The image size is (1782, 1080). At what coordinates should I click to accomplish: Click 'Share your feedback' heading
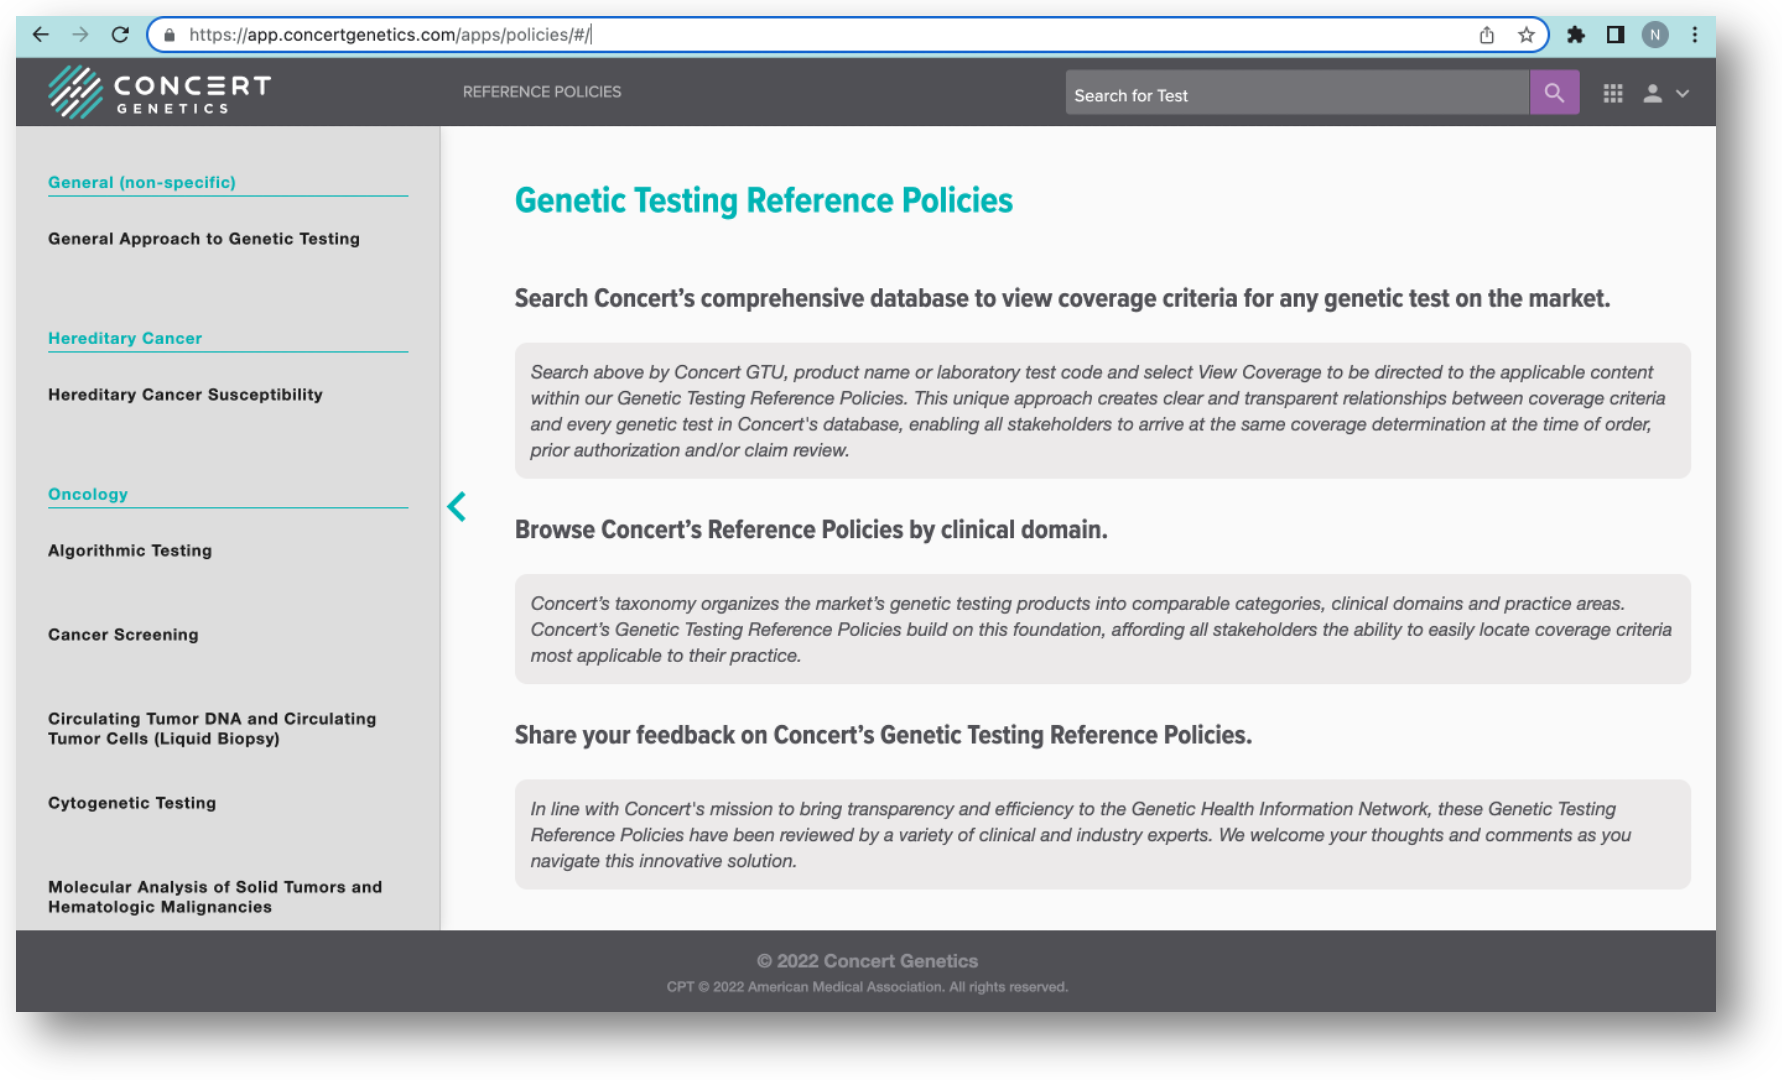883,735
